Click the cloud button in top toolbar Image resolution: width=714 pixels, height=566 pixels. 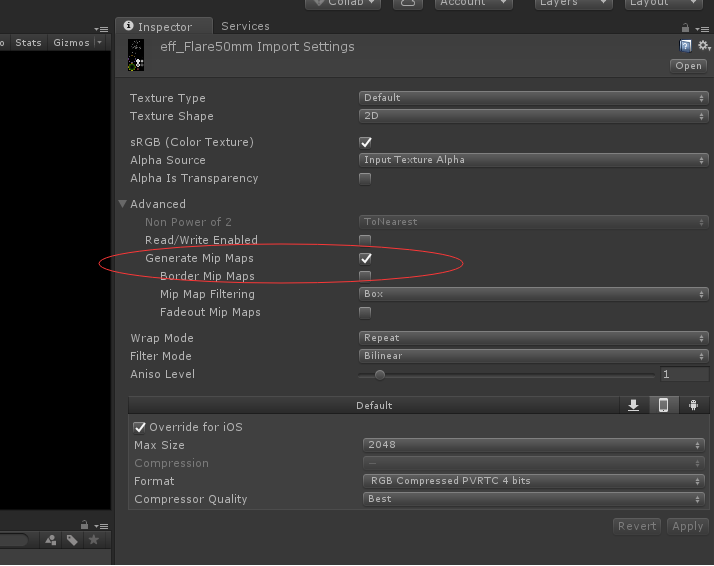tap(408, 4)
